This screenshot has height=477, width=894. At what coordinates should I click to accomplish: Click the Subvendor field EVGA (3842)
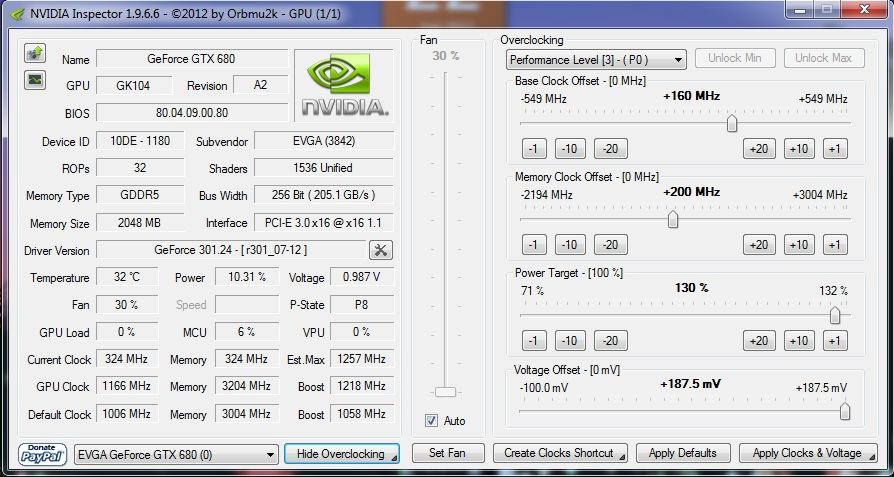[324, 141]
